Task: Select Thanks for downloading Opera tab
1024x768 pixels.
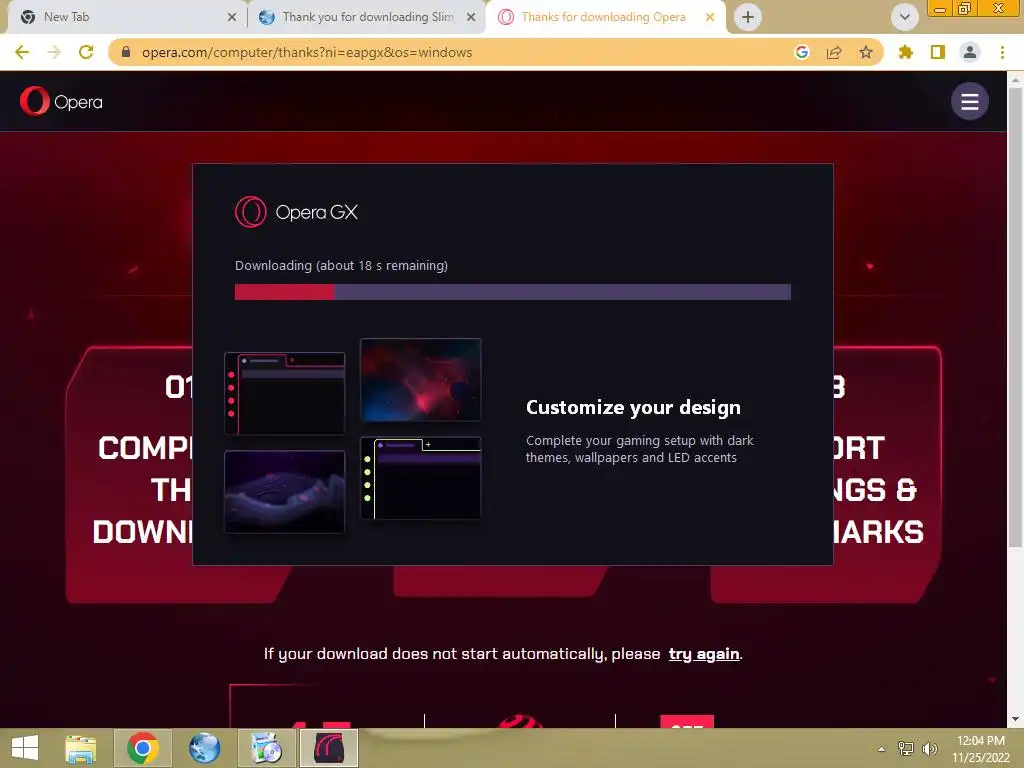Action: (x=604, y=17)
